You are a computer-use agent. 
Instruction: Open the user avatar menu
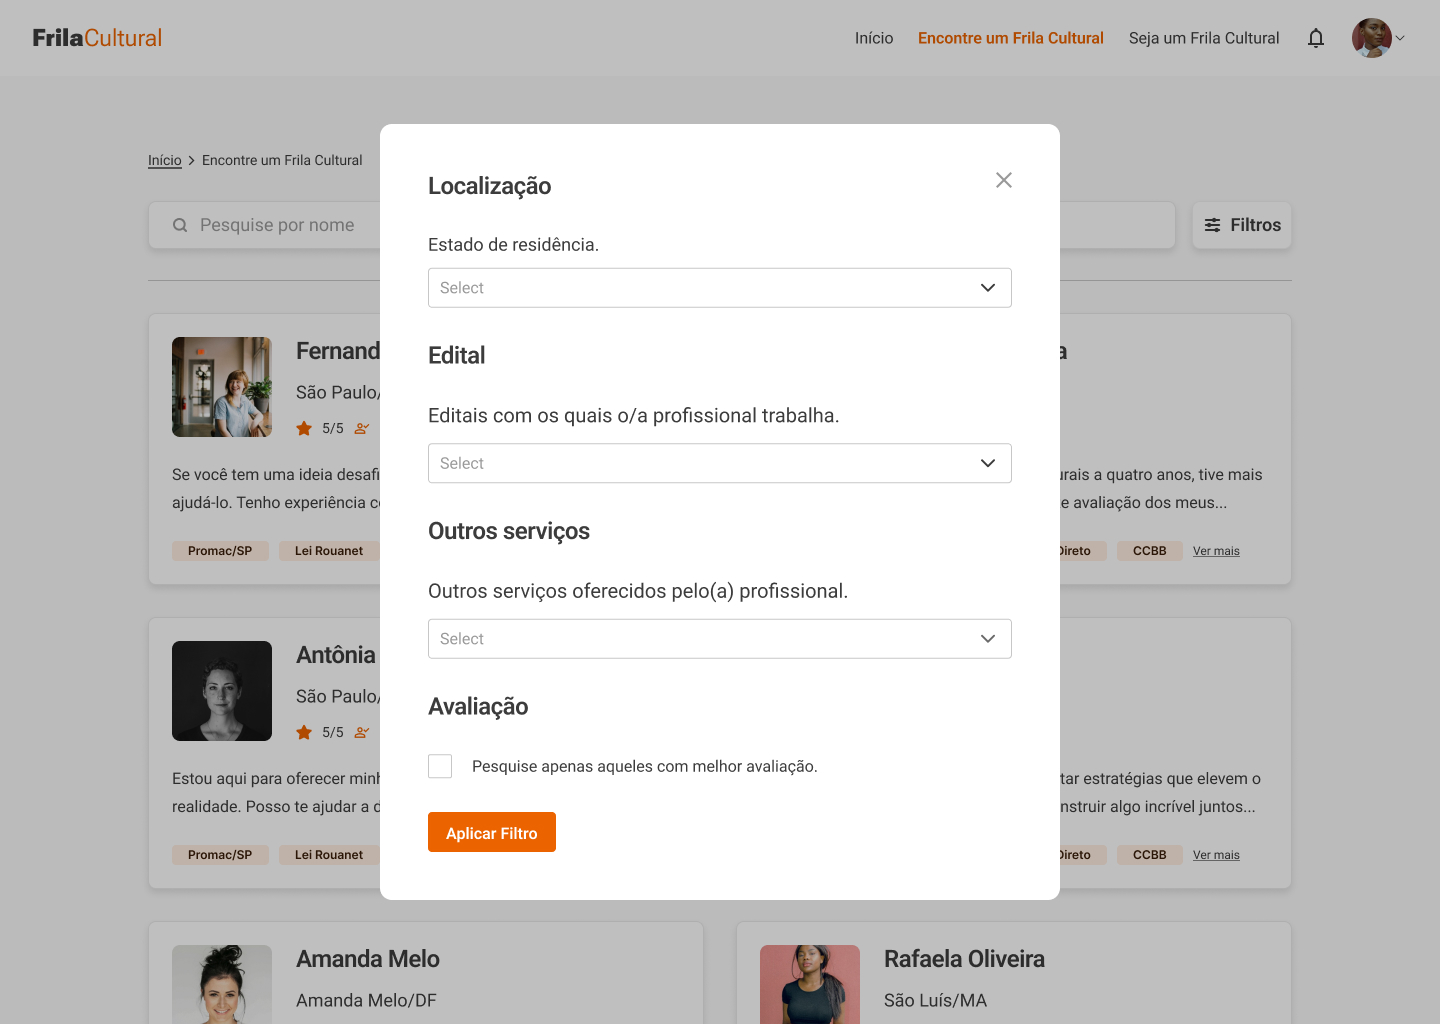click(x=1372, y=38)
